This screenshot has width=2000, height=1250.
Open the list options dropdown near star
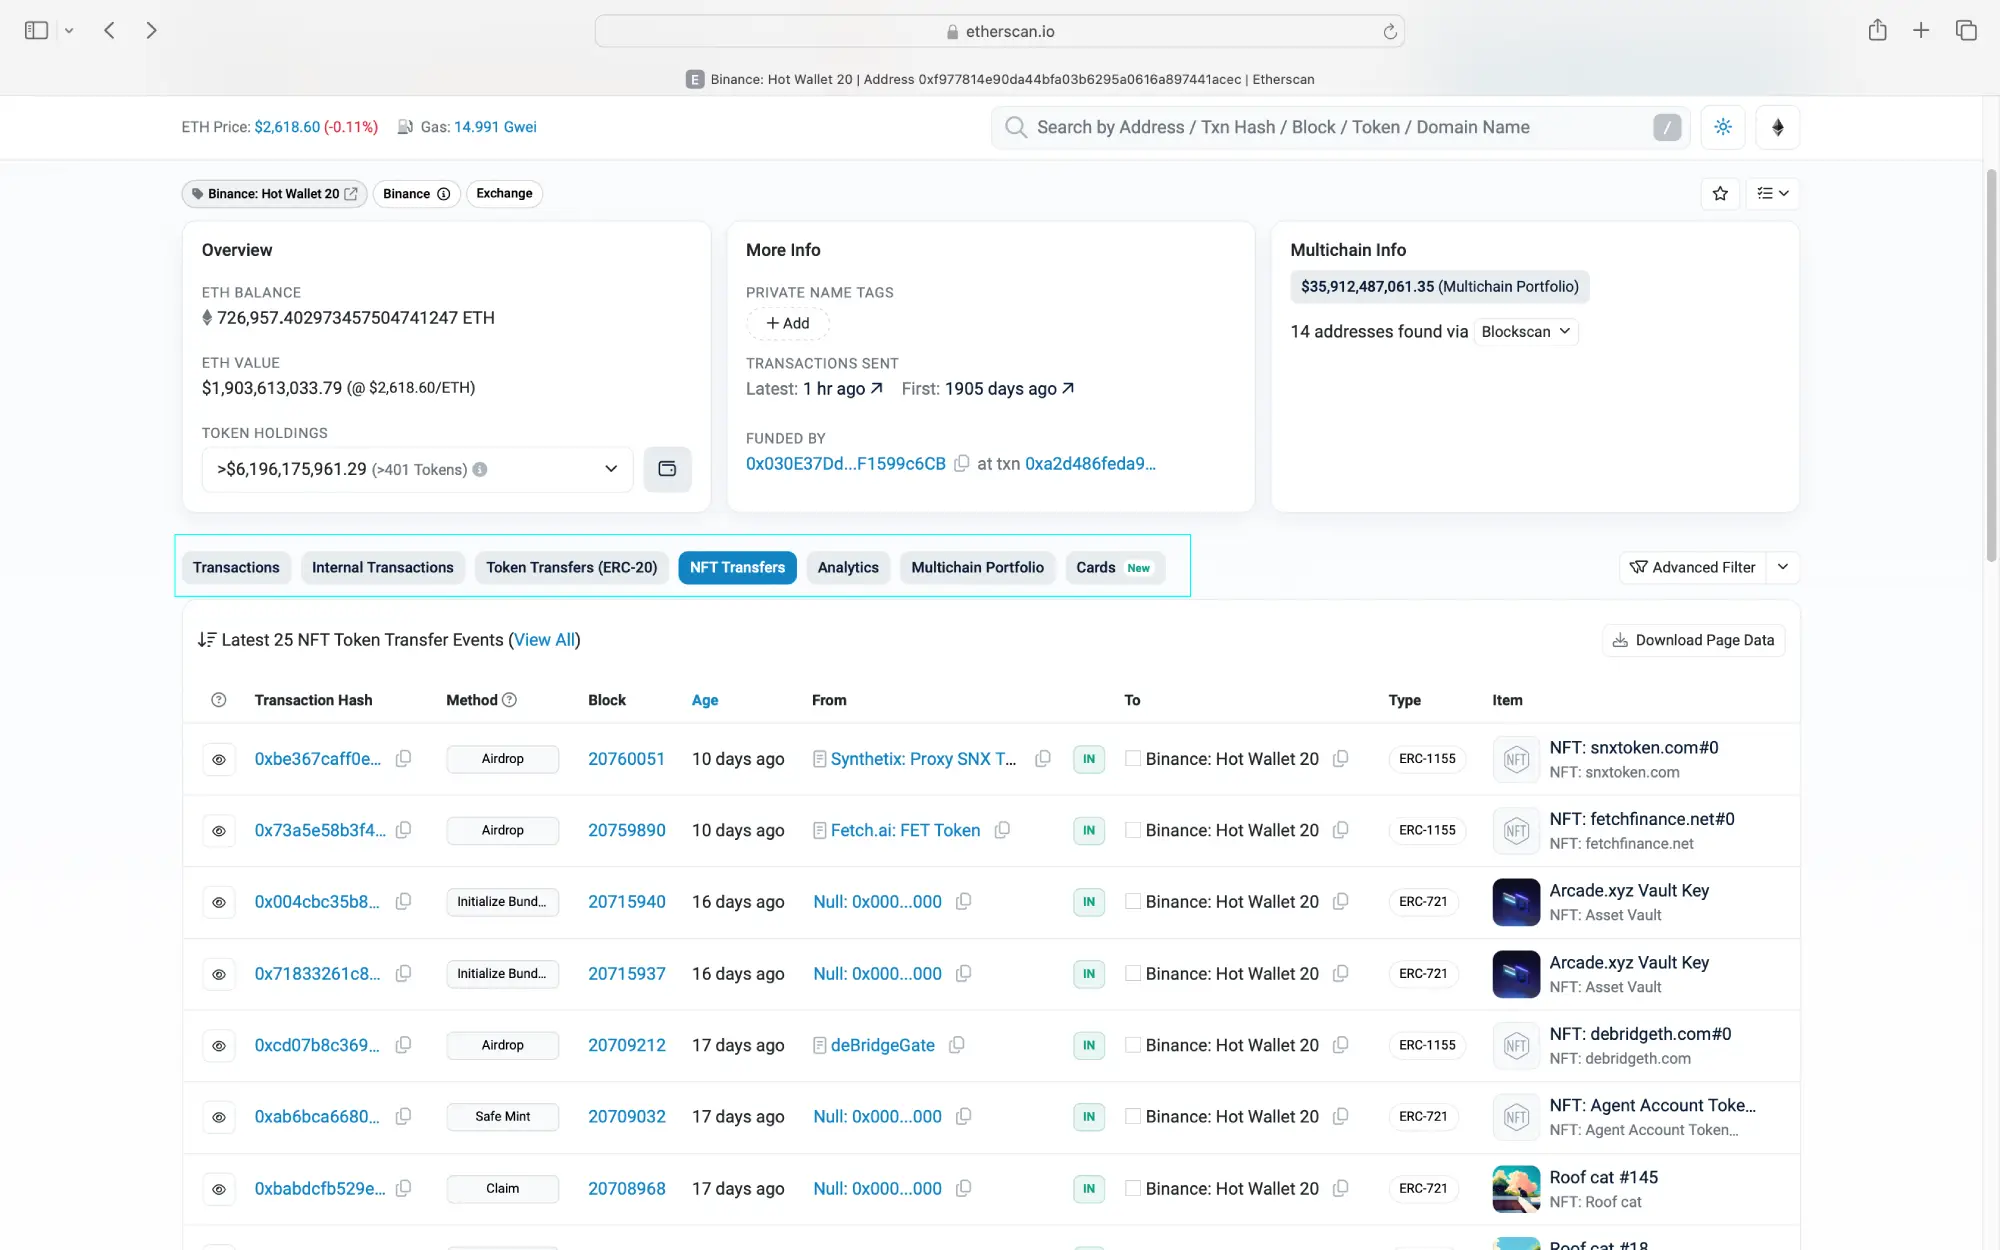click(x=1773, y=193)
